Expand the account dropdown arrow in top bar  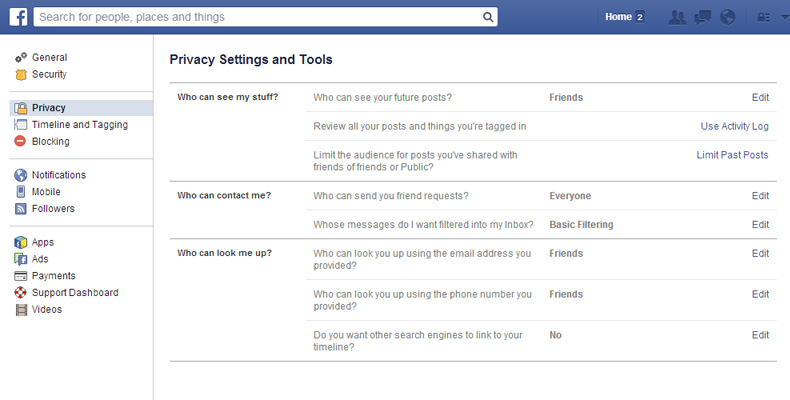coord(784,17)
